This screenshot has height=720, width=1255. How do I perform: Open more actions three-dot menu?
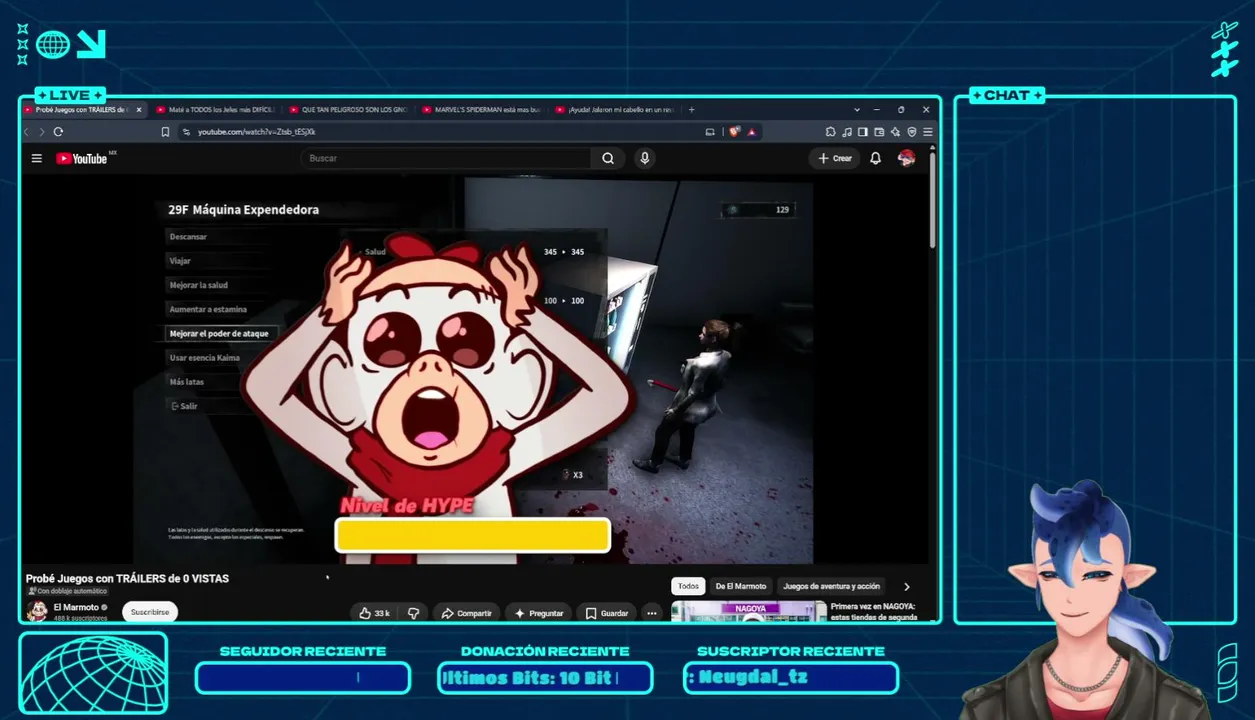coord(652,613)
